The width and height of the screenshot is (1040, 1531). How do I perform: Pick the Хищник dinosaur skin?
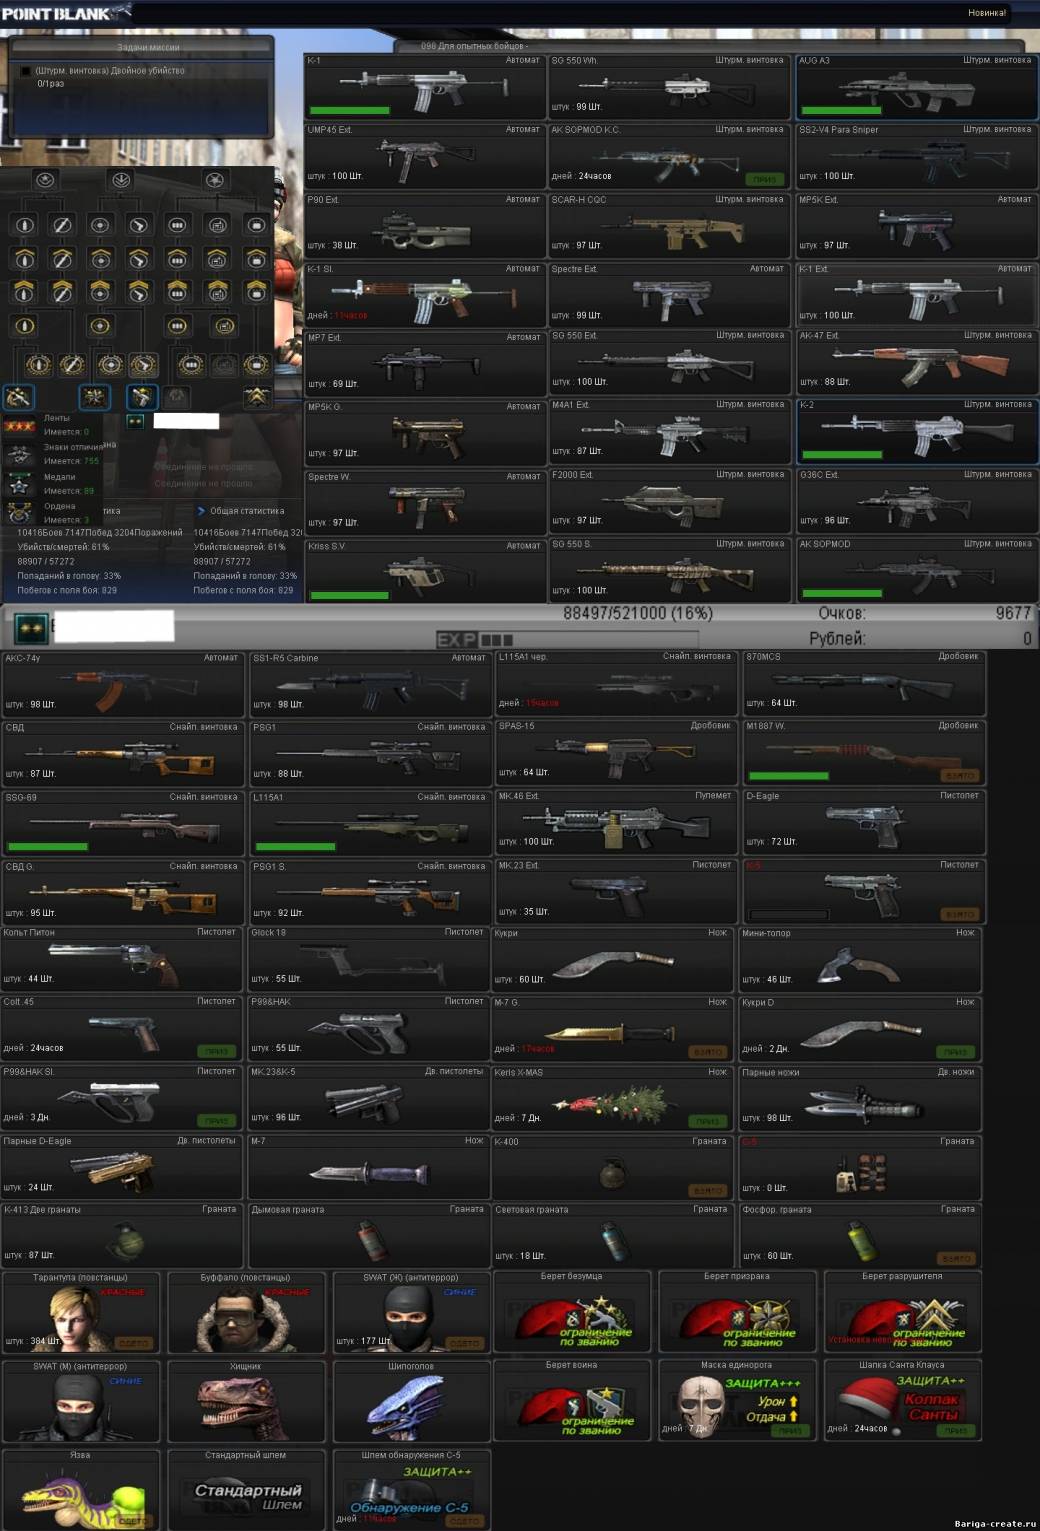tap(246, 1401)
